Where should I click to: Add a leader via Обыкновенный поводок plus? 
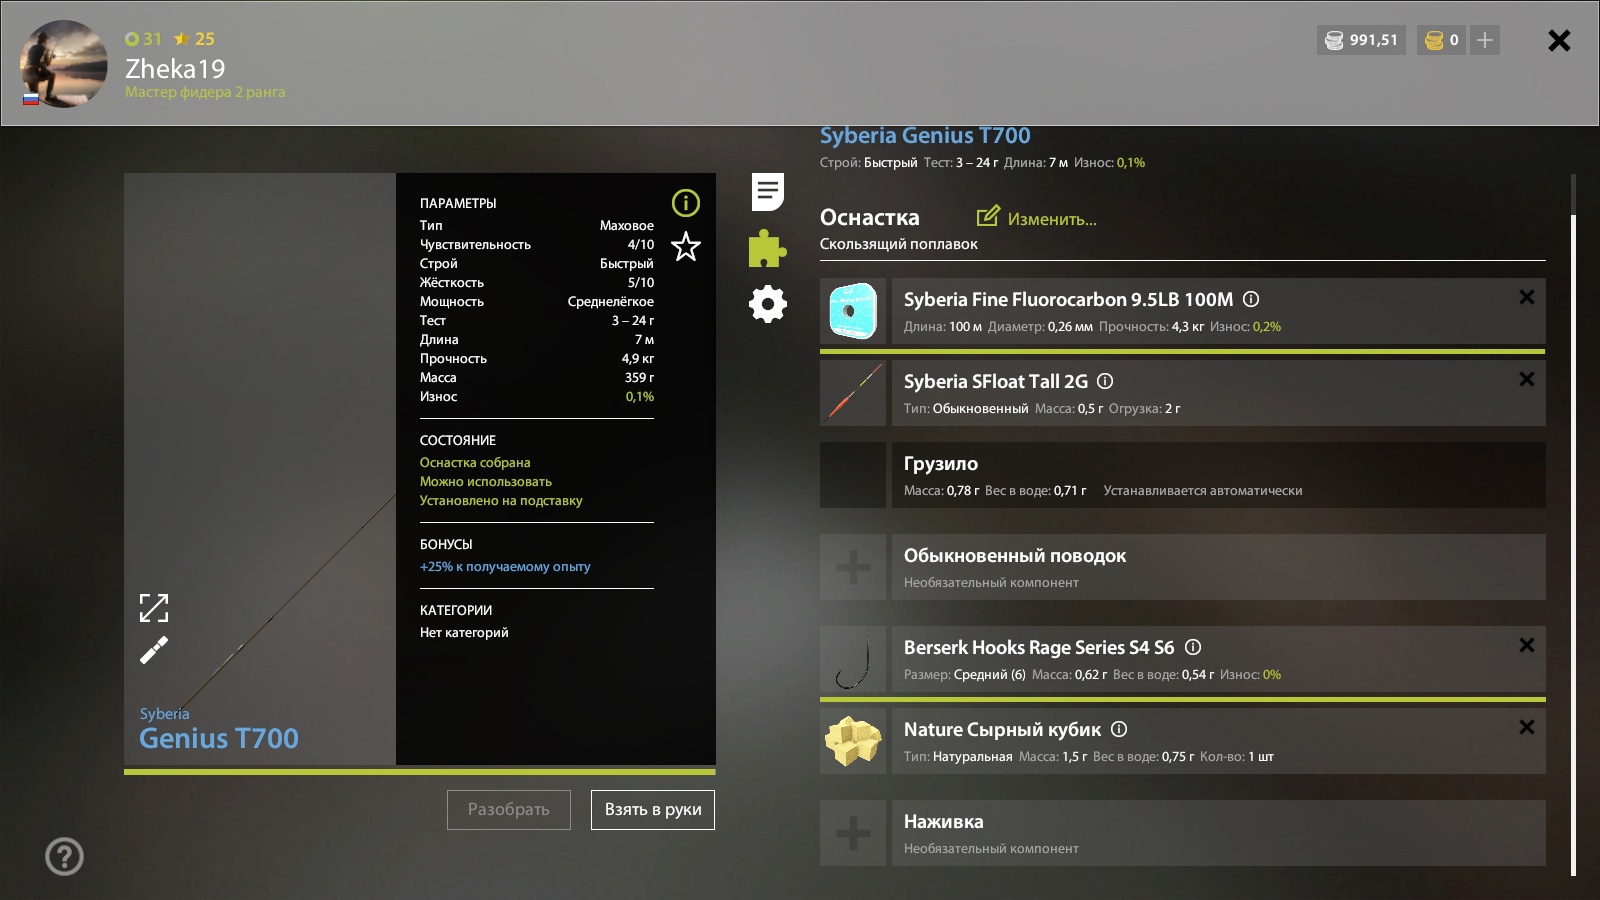pyautogui.click(x=853, y=567)
